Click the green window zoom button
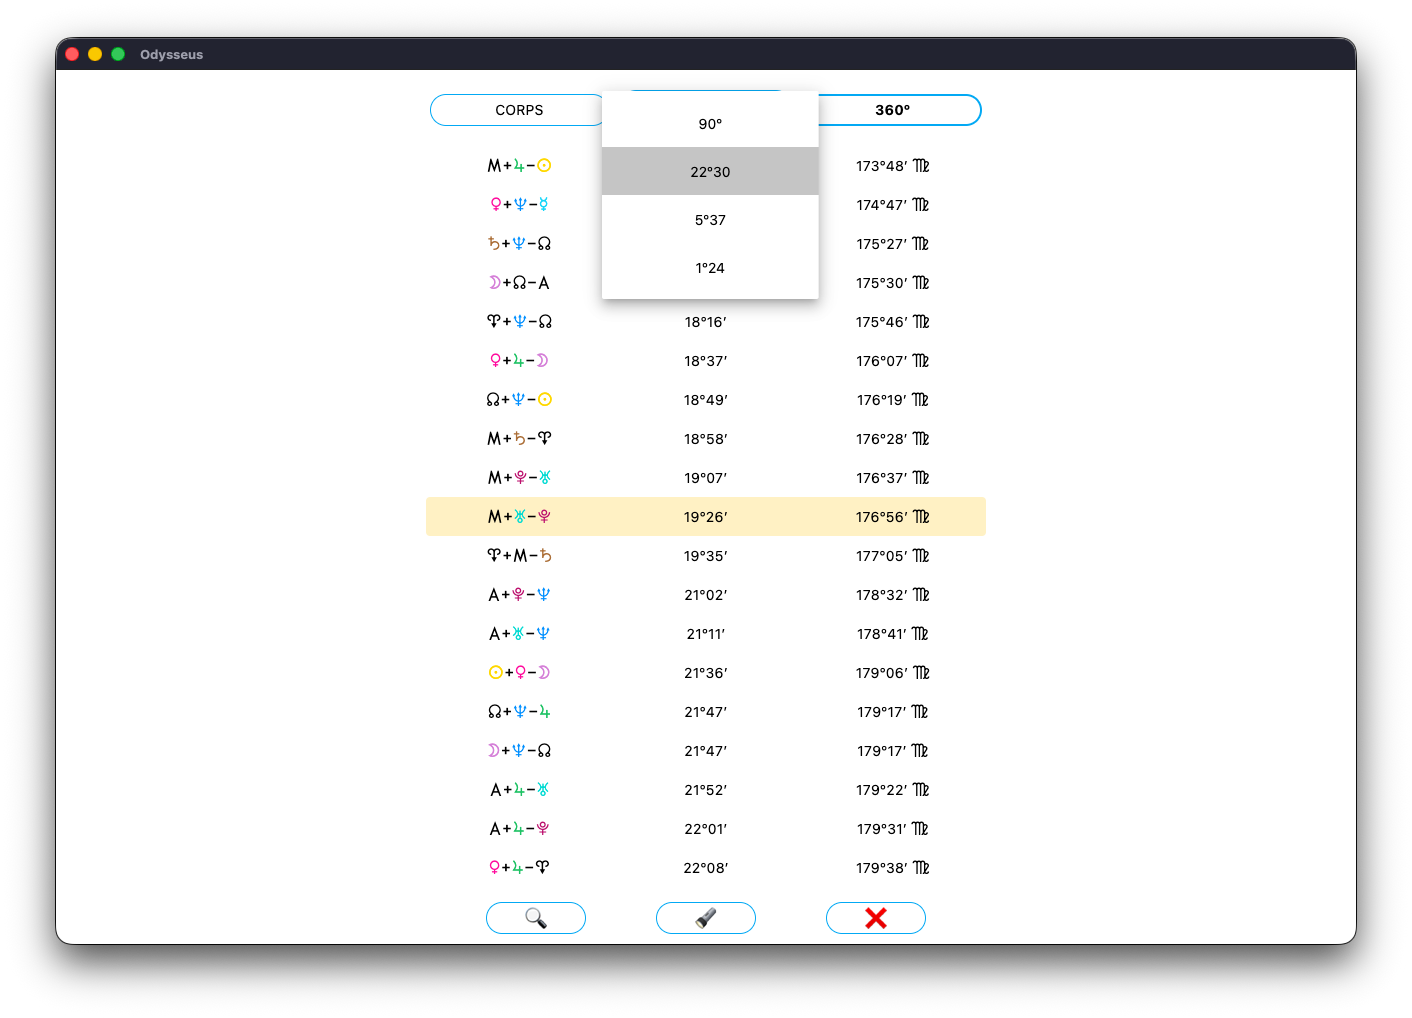This screenshot has width=1412, height=1018. coord(118,54)
